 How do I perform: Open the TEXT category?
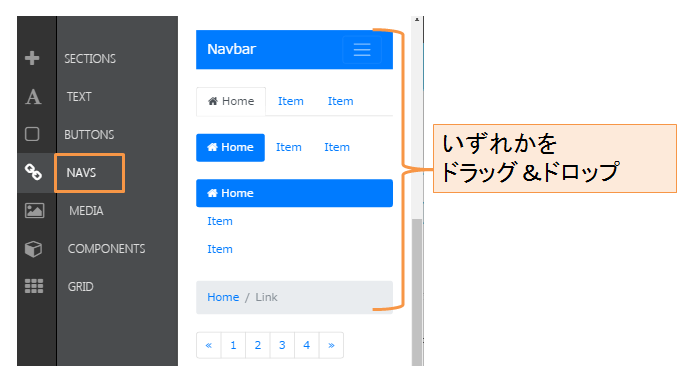[79, 97]
